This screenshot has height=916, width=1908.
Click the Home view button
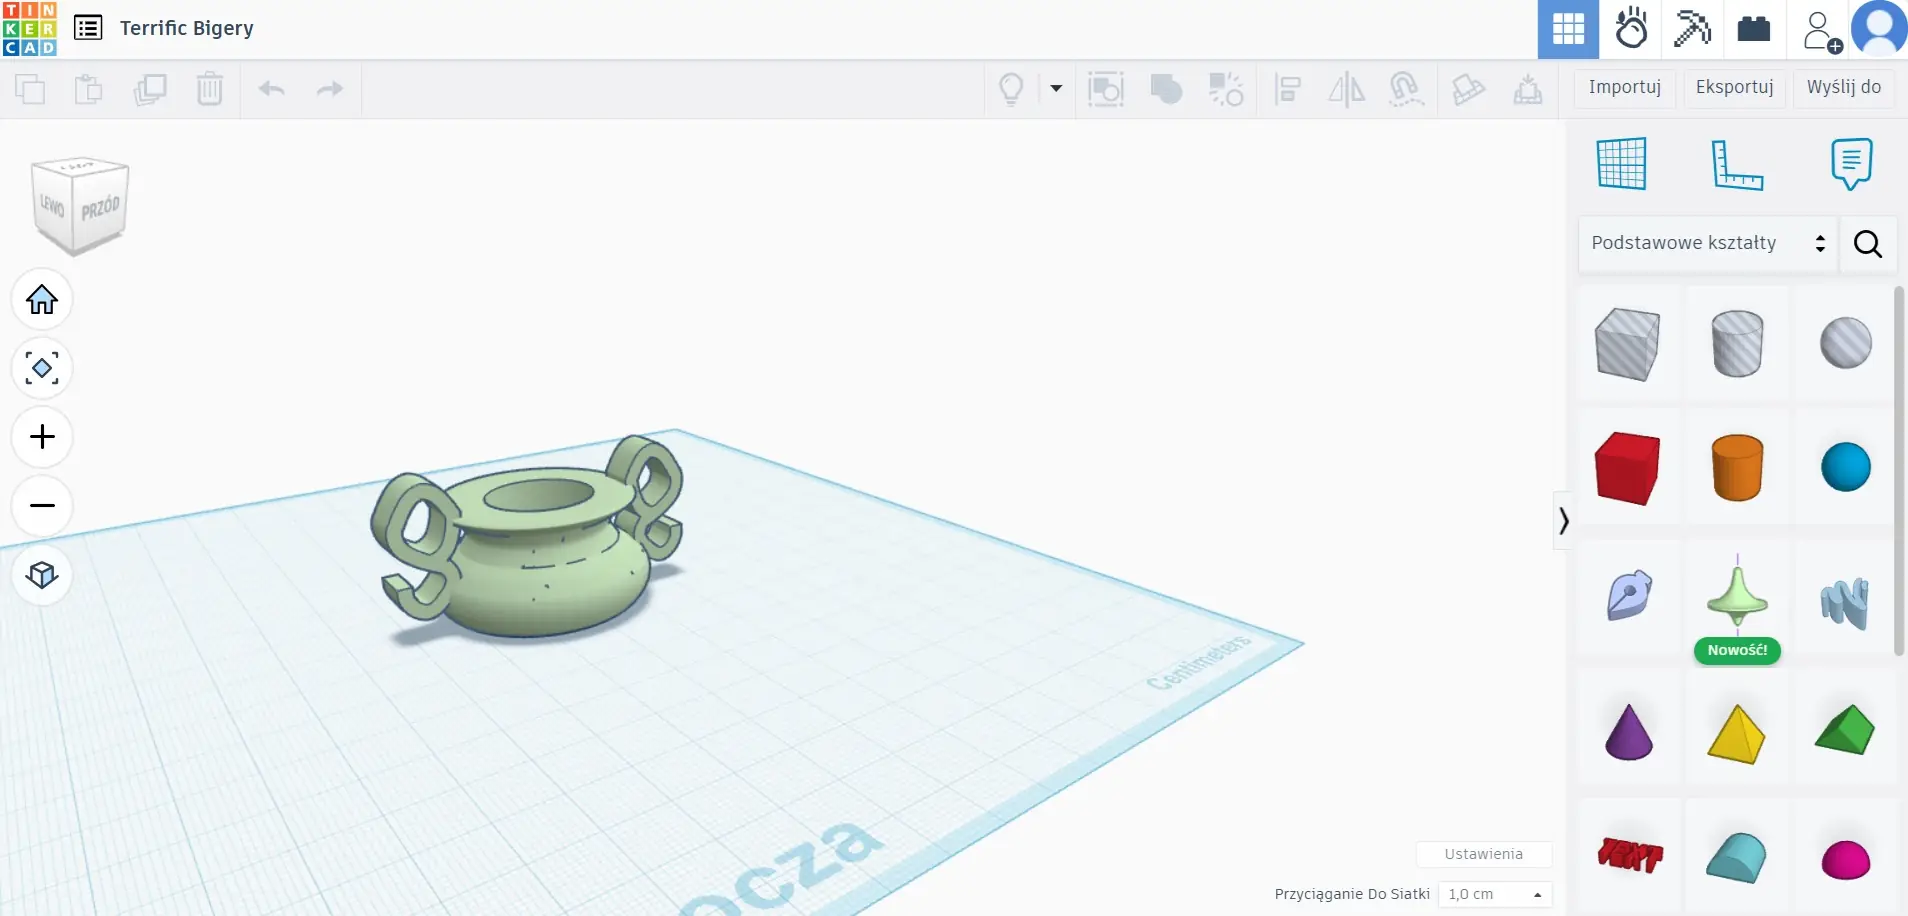[x=42, y=299]
